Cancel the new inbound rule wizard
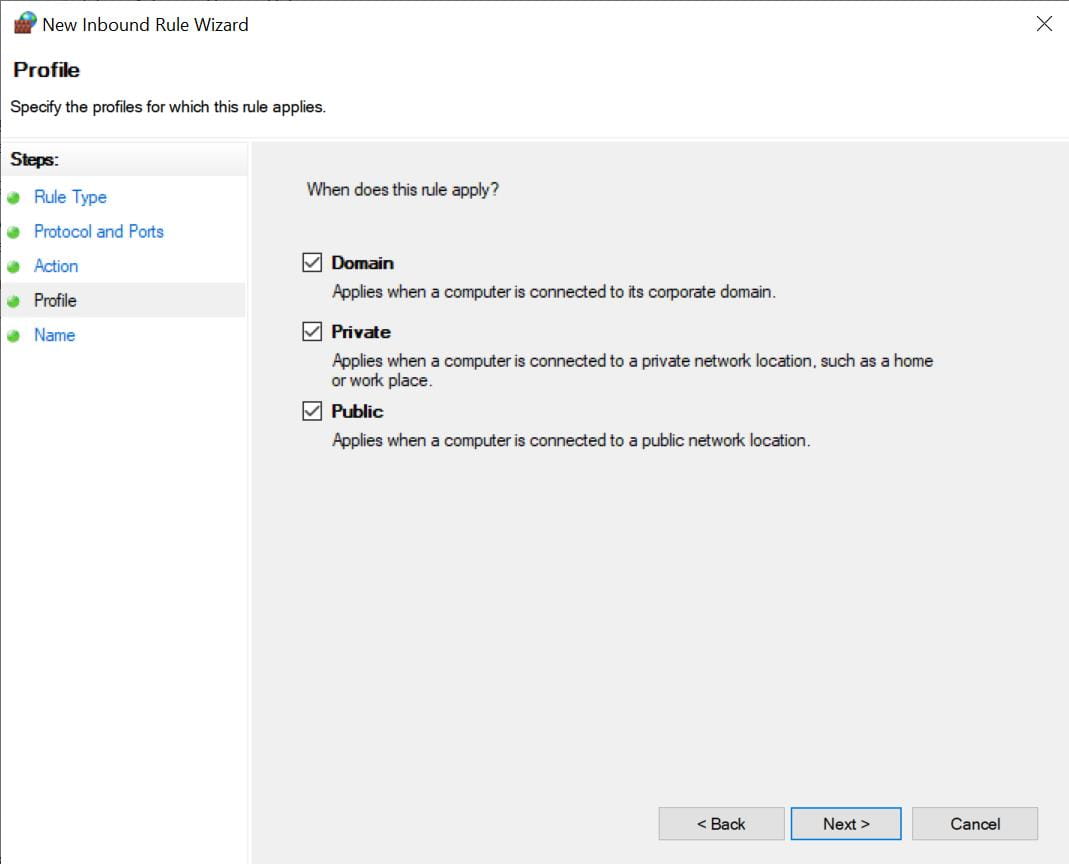Viewport: 1069px width, 864px height. tap(975, 824)
